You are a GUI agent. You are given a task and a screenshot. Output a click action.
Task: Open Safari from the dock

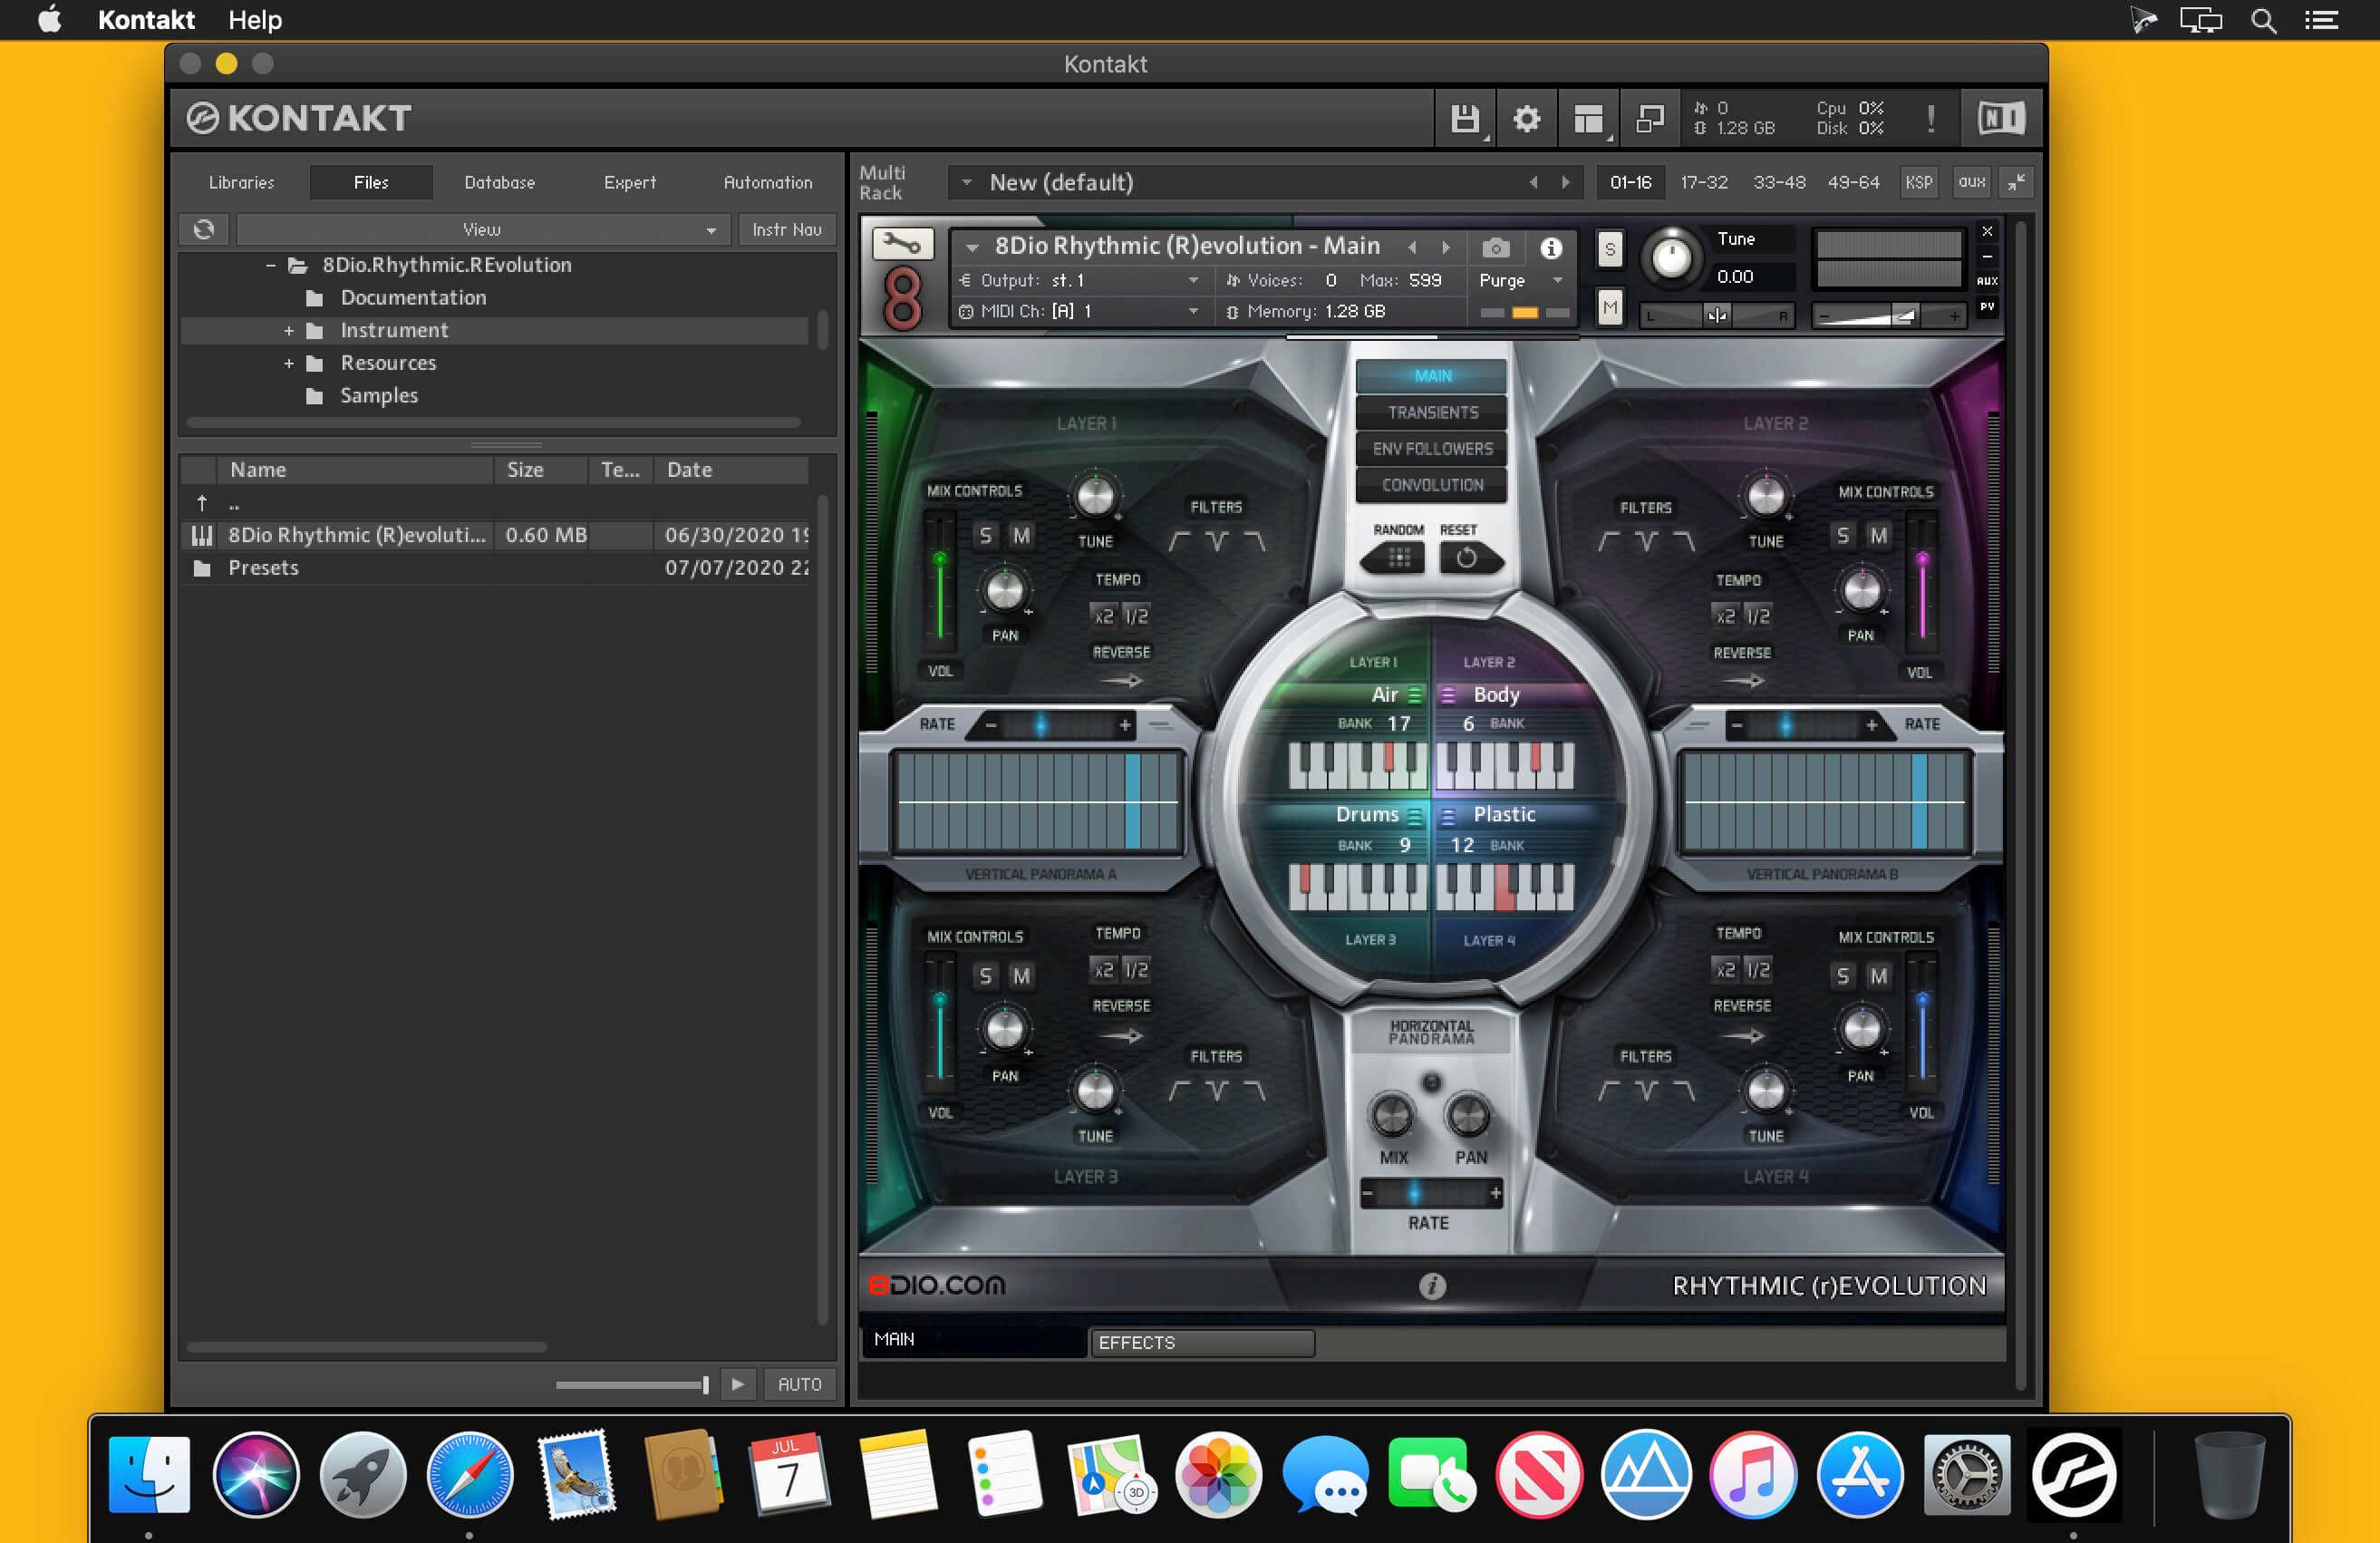[469, 1474]
